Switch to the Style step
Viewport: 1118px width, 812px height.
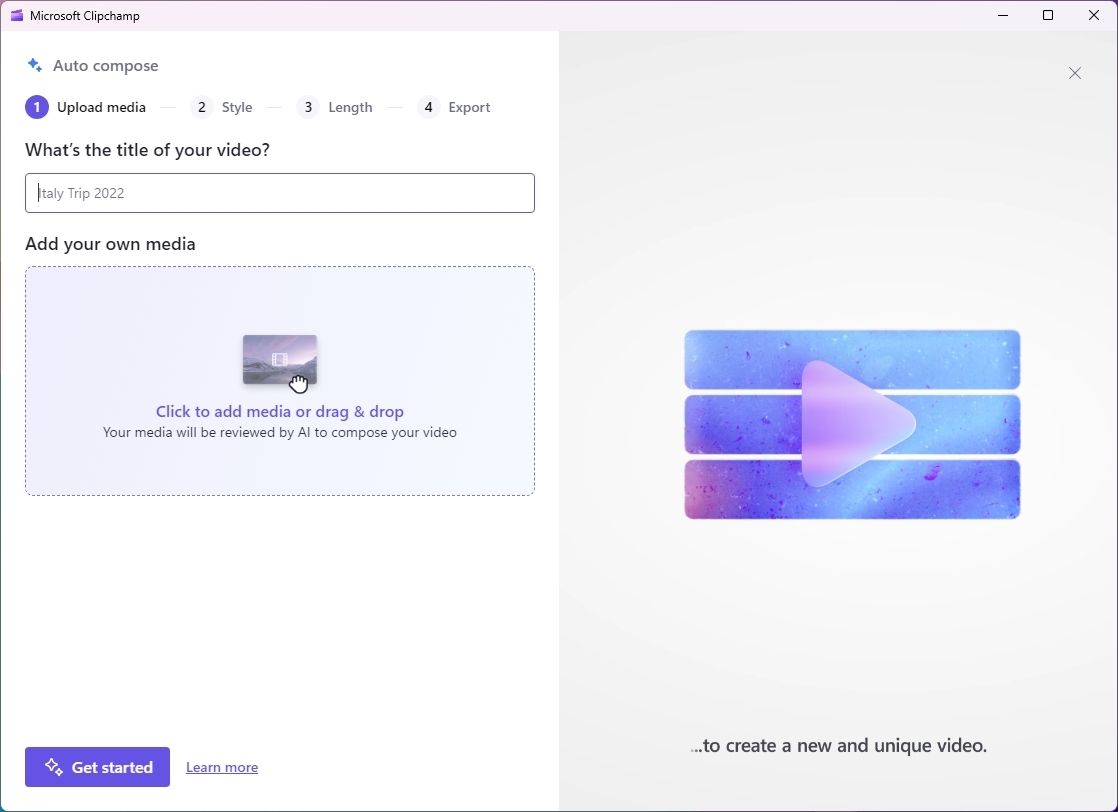click(237, 107)
